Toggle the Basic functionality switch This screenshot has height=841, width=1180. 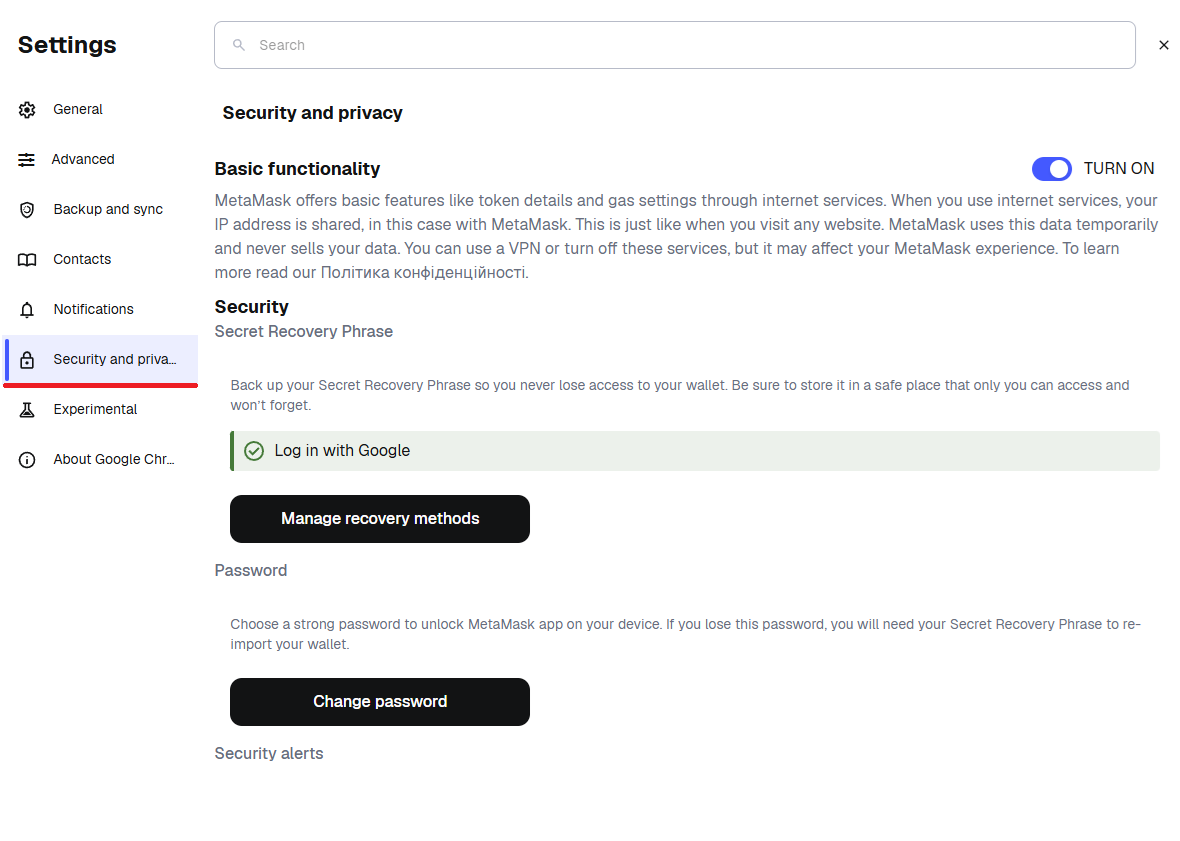tap(1051, 169)
